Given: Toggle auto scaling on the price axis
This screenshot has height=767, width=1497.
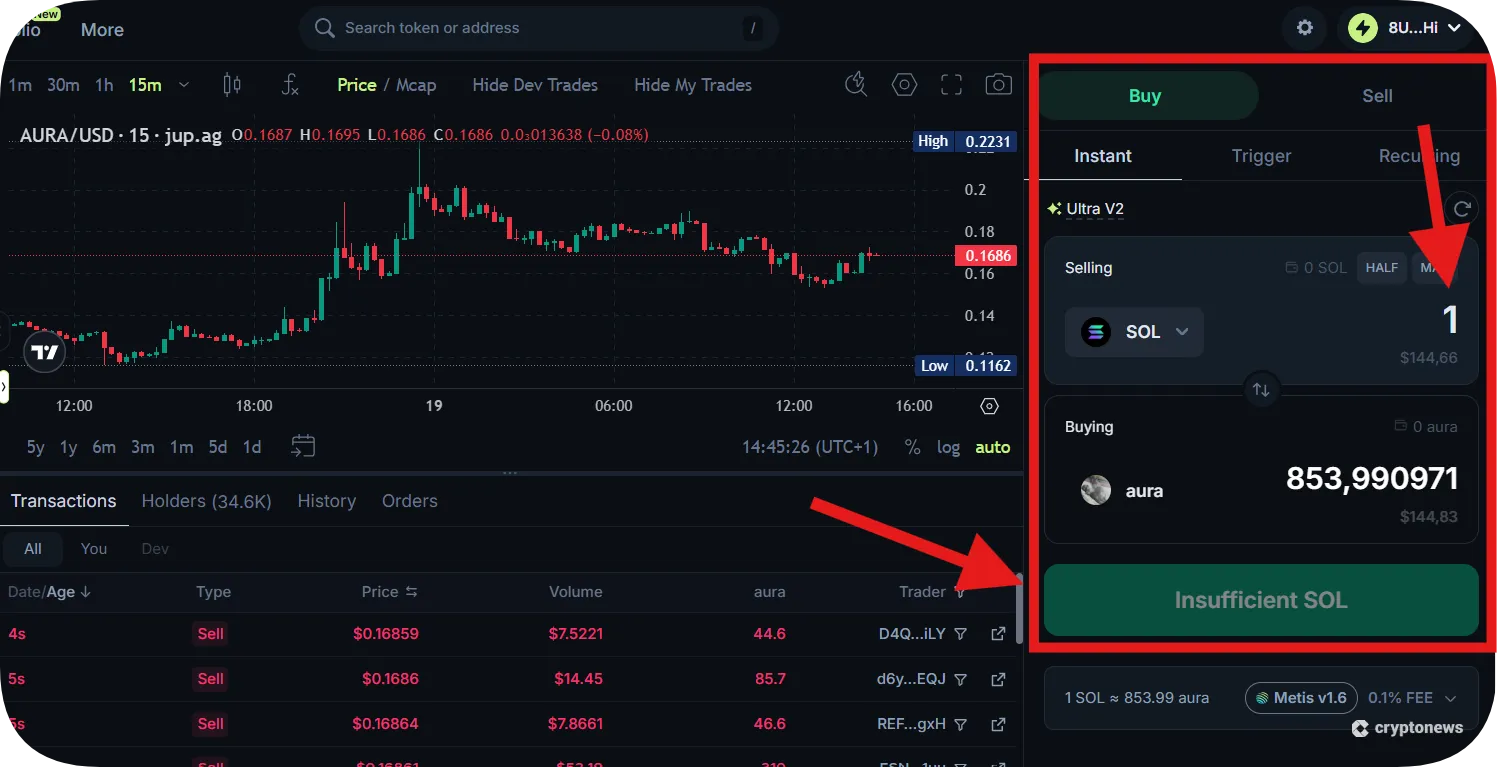Looking at the screenshot, I should pos(991,447).
